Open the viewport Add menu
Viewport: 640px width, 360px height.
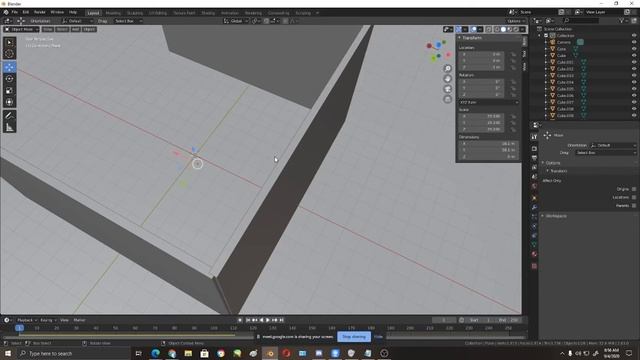point(76,29)
